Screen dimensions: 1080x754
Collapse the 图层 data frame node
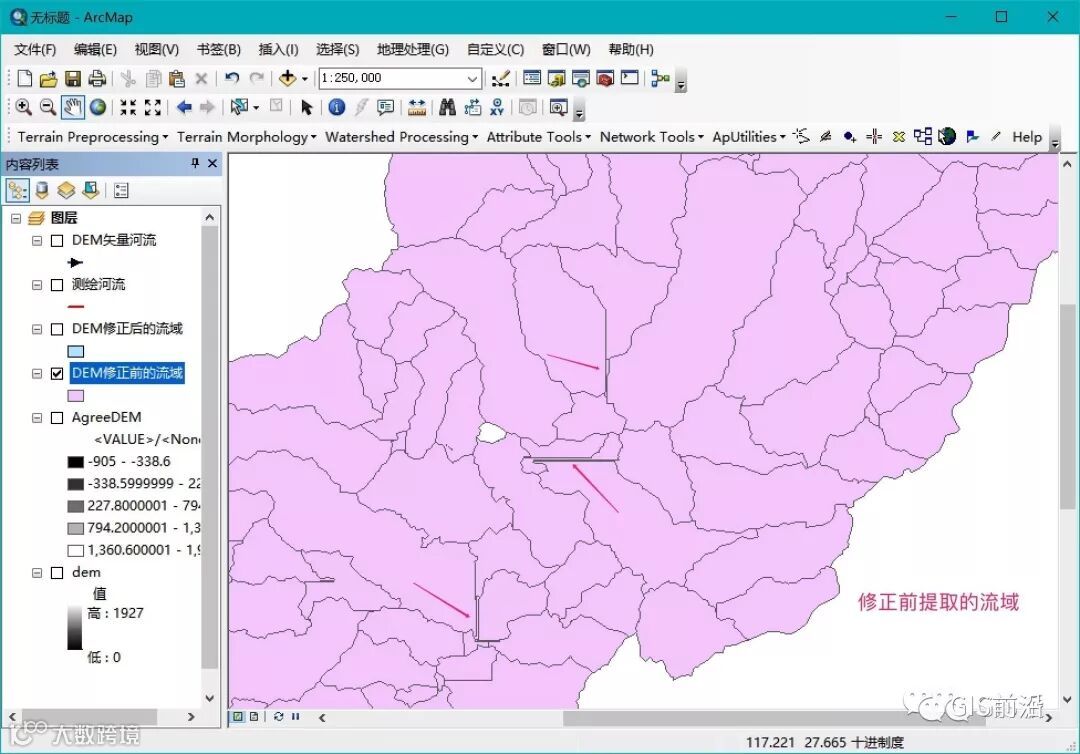pyautogui.click(x=16, y=218)
